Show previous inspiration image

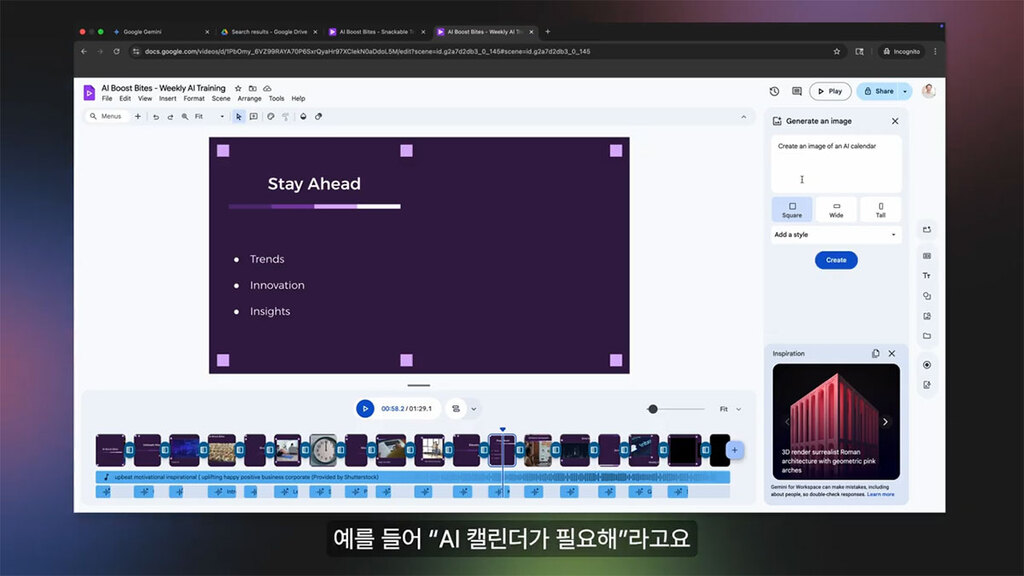pyautogui.click(x=787, y=422)
